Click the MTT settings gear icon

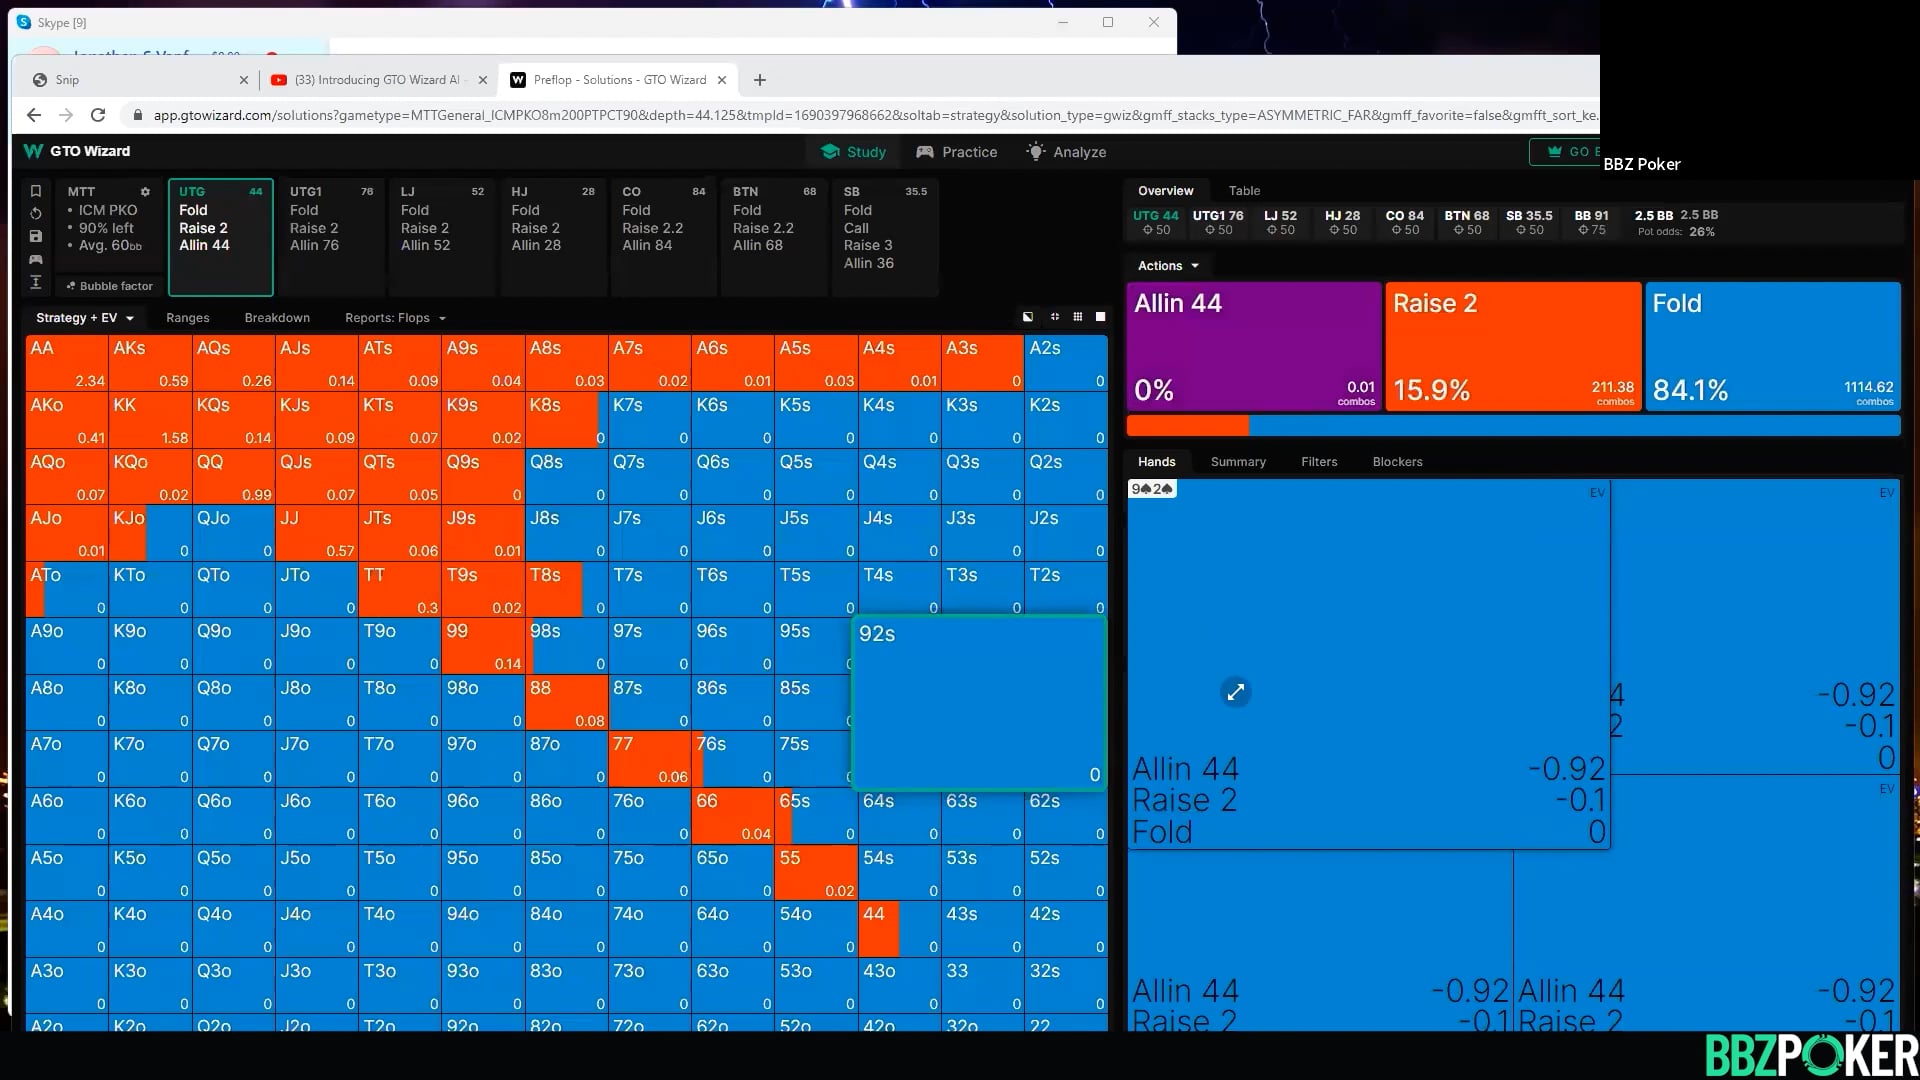[145, 191]
